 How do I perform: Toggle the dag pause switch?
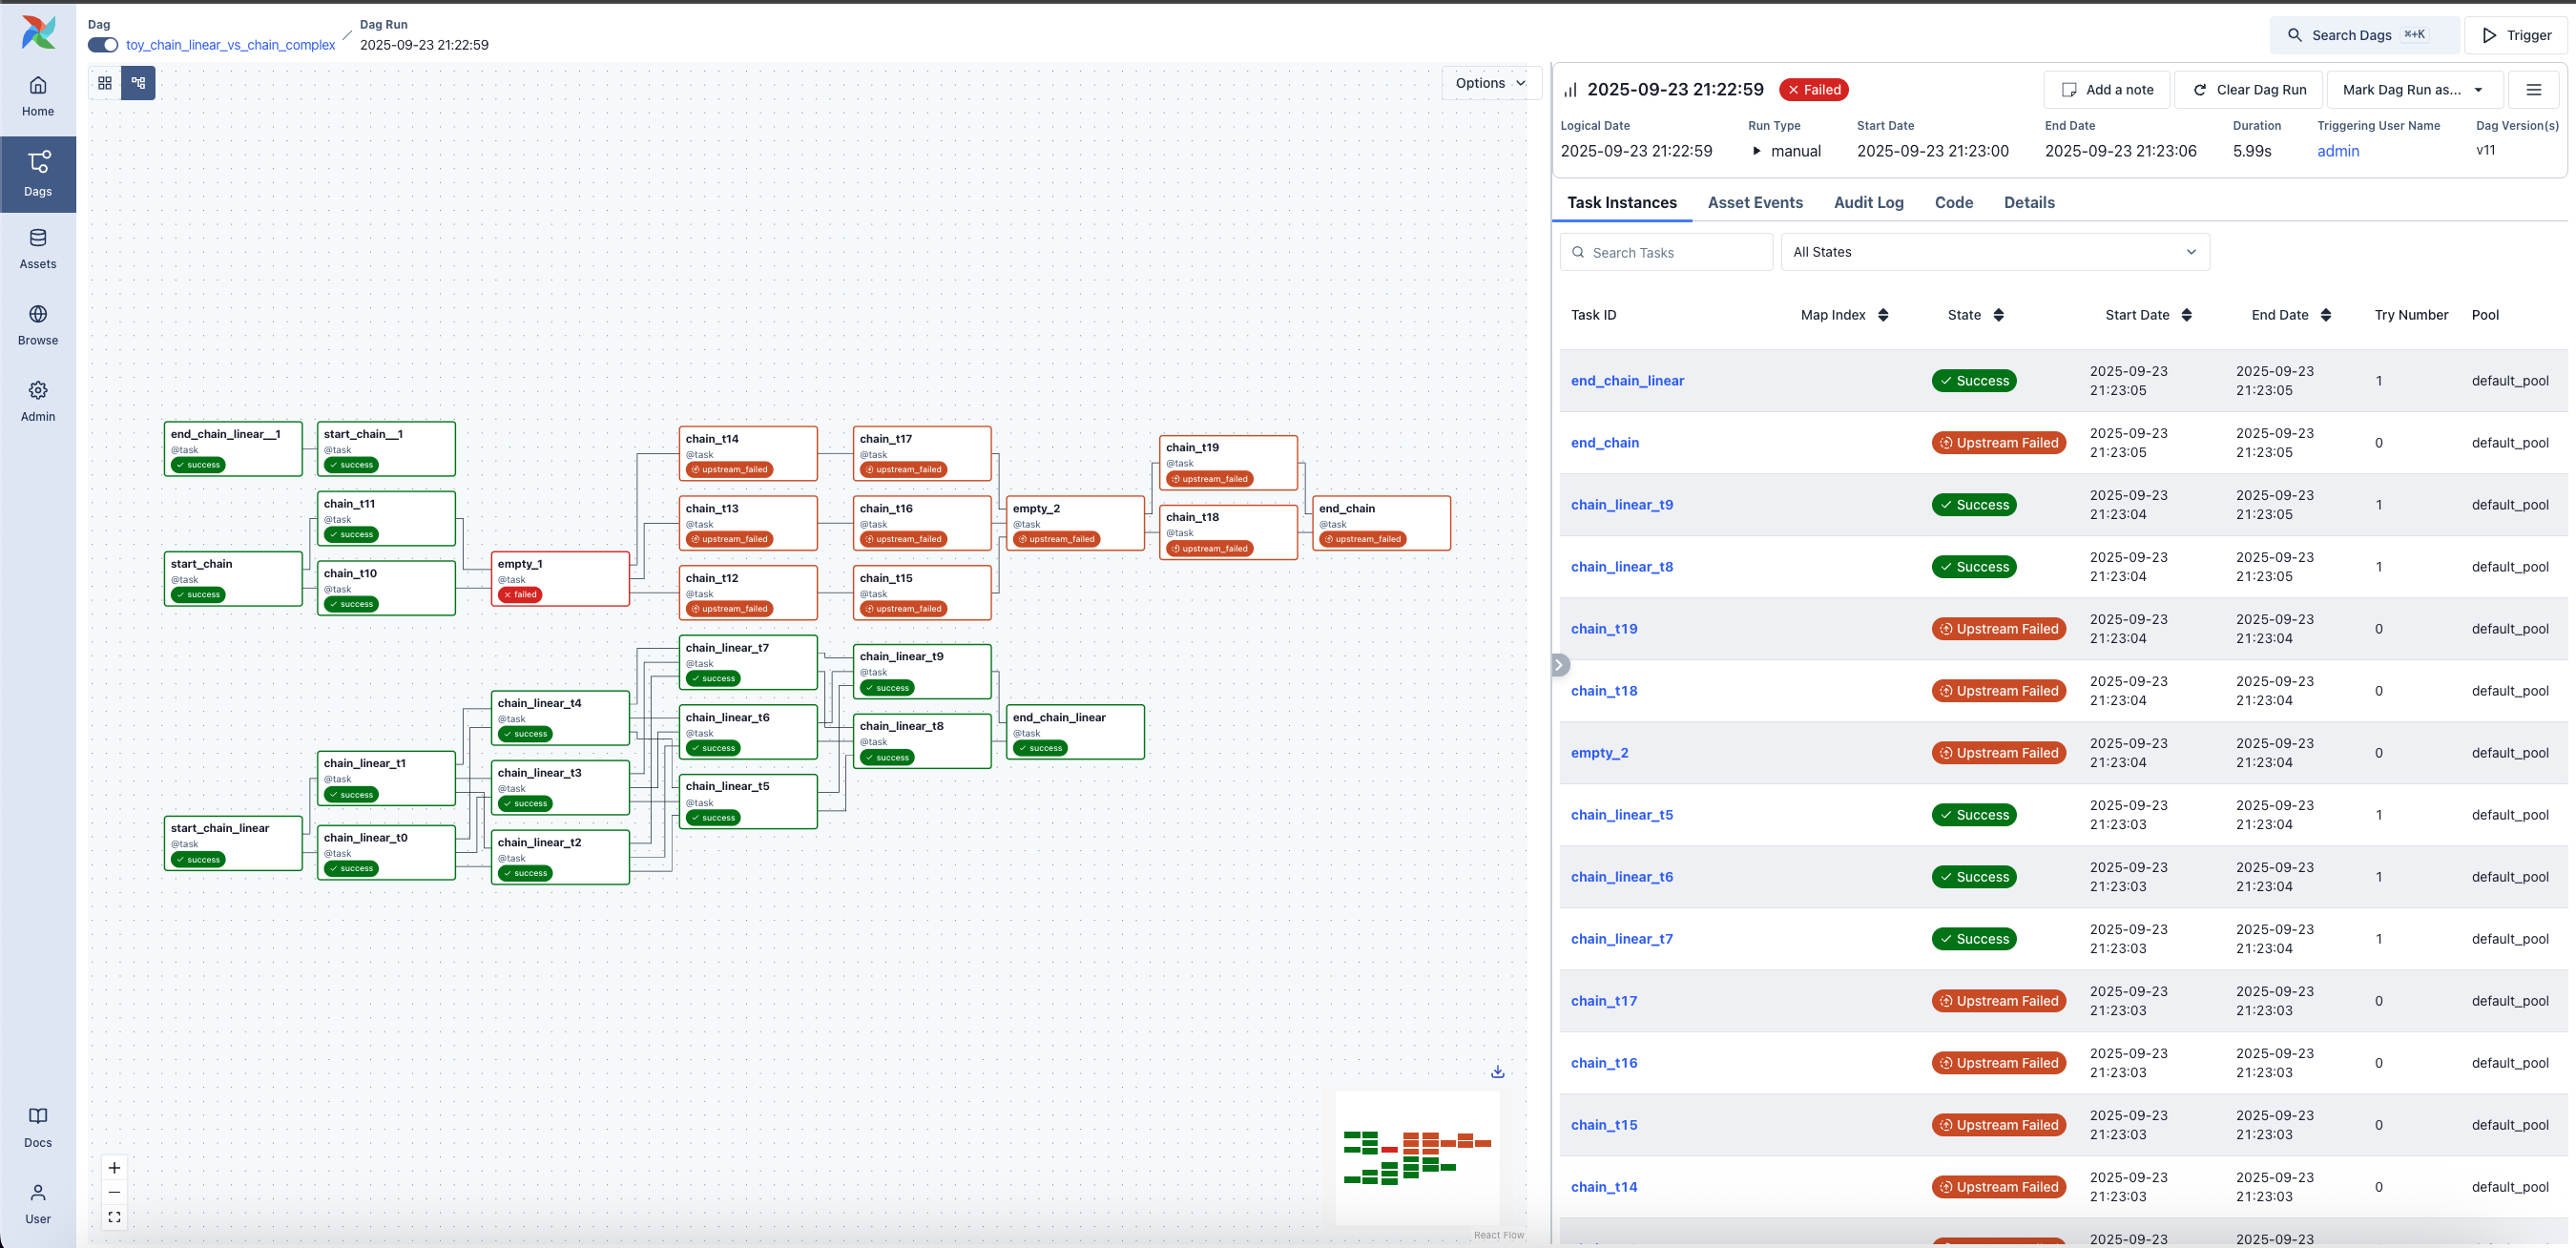[101, 45]
